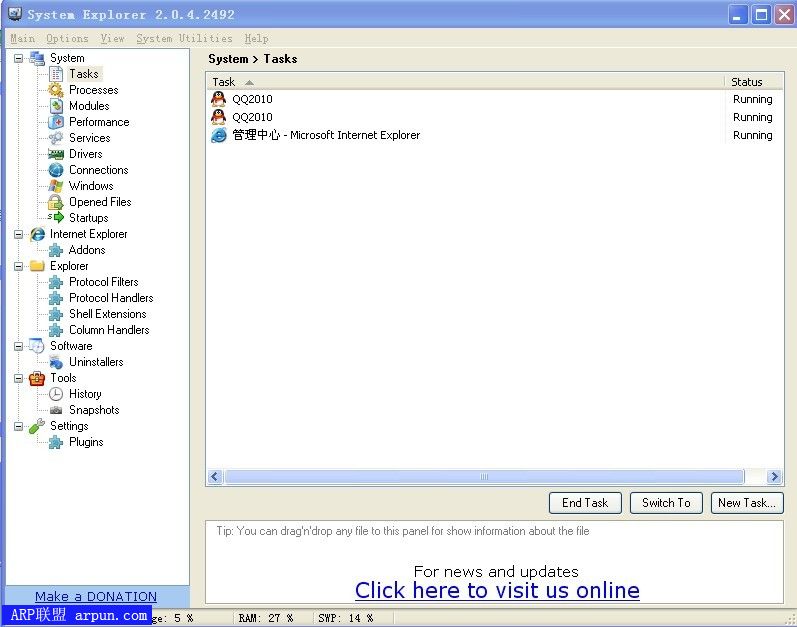Select the Connections tree label
This screenshot has height=627, width=797.
click(99, 170)
